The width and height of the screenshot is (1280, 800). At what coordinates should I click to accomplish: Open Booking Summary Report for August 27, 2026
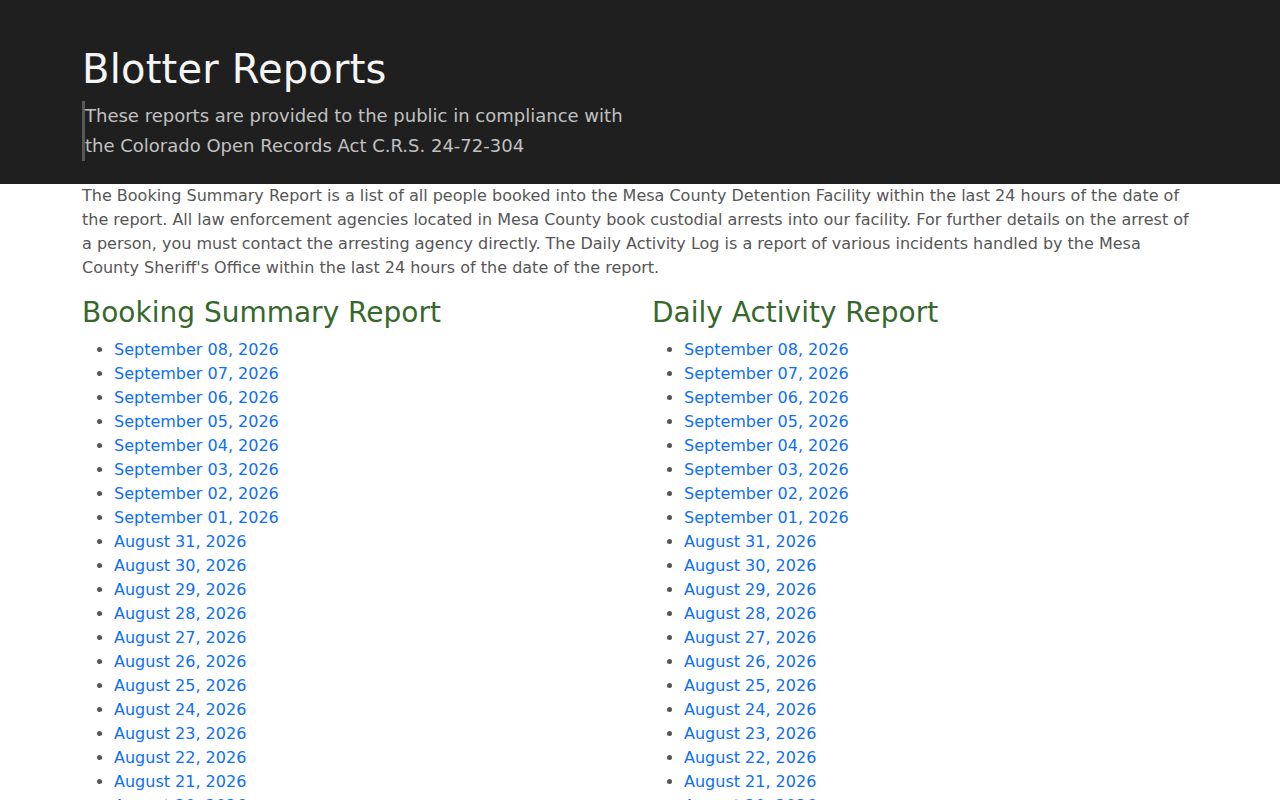(x=180, y=637)
